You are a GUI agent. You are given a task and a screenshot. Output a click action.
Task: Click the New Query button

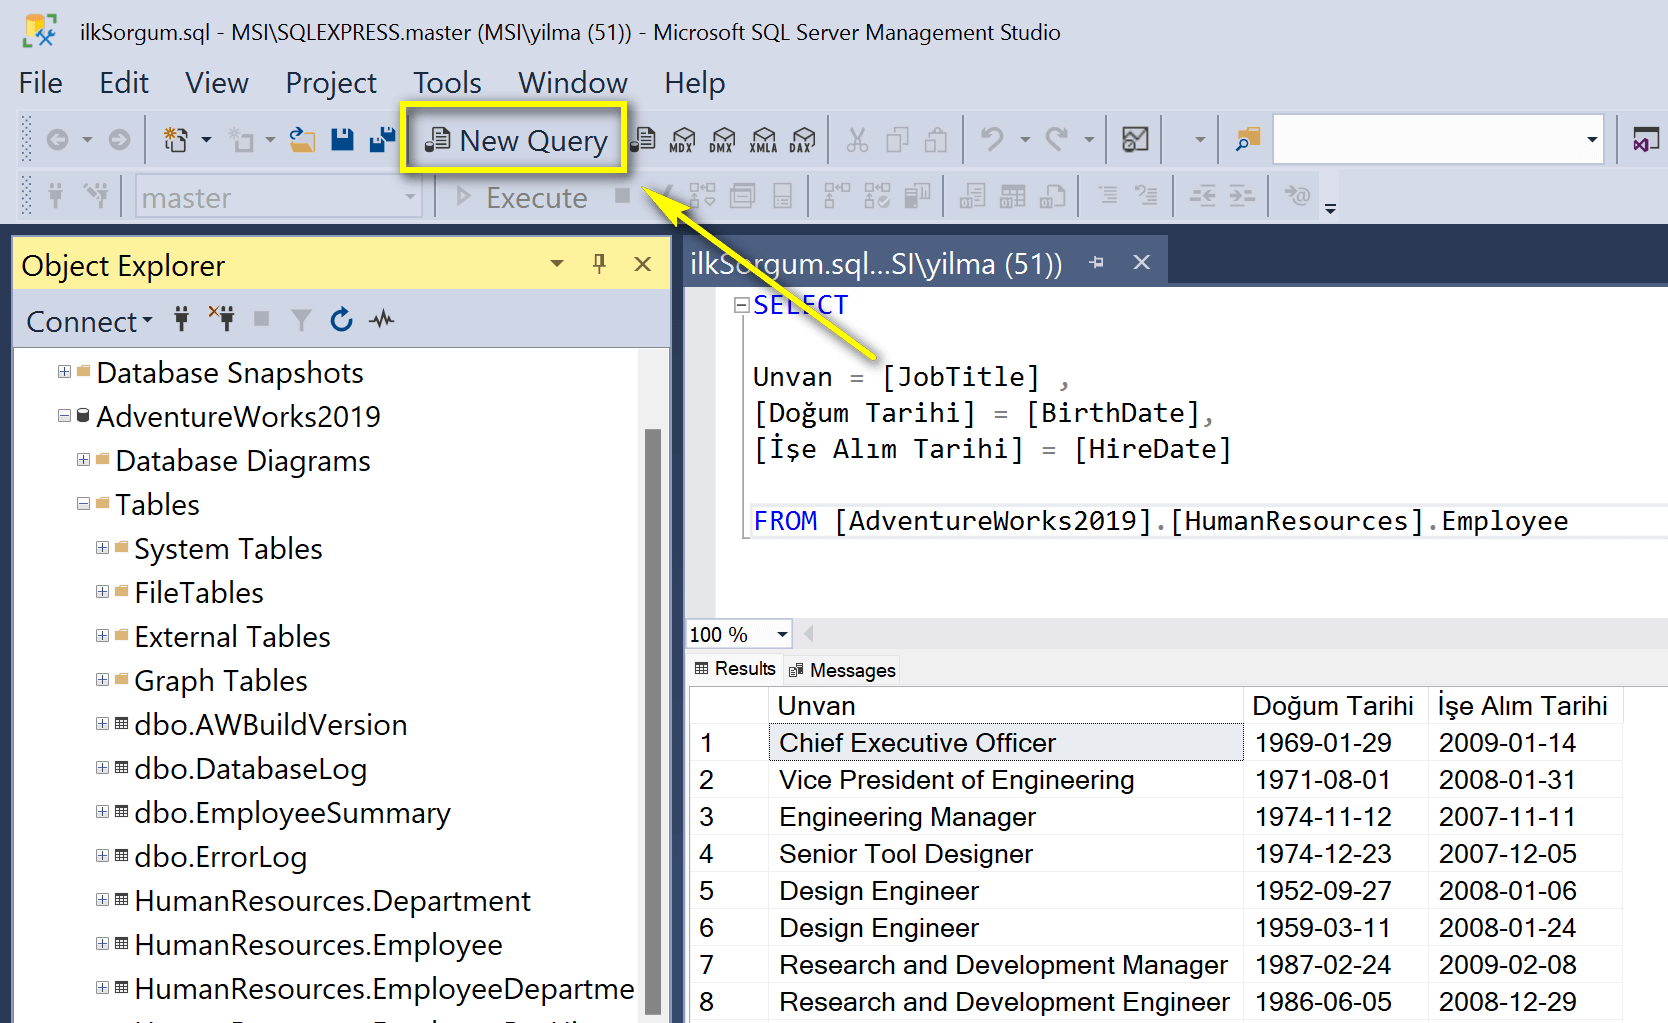pyautogui.click(x=515, y=140)
